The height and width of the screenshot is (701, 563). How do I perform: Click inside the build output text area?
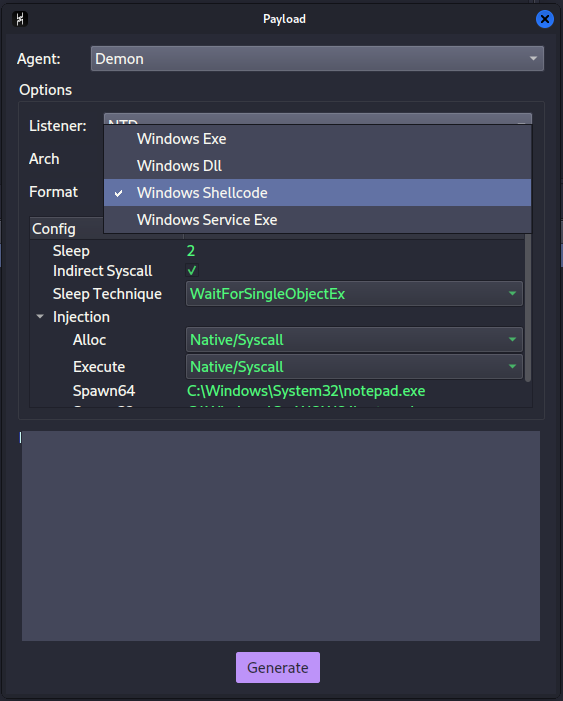(x=281, y=536)
